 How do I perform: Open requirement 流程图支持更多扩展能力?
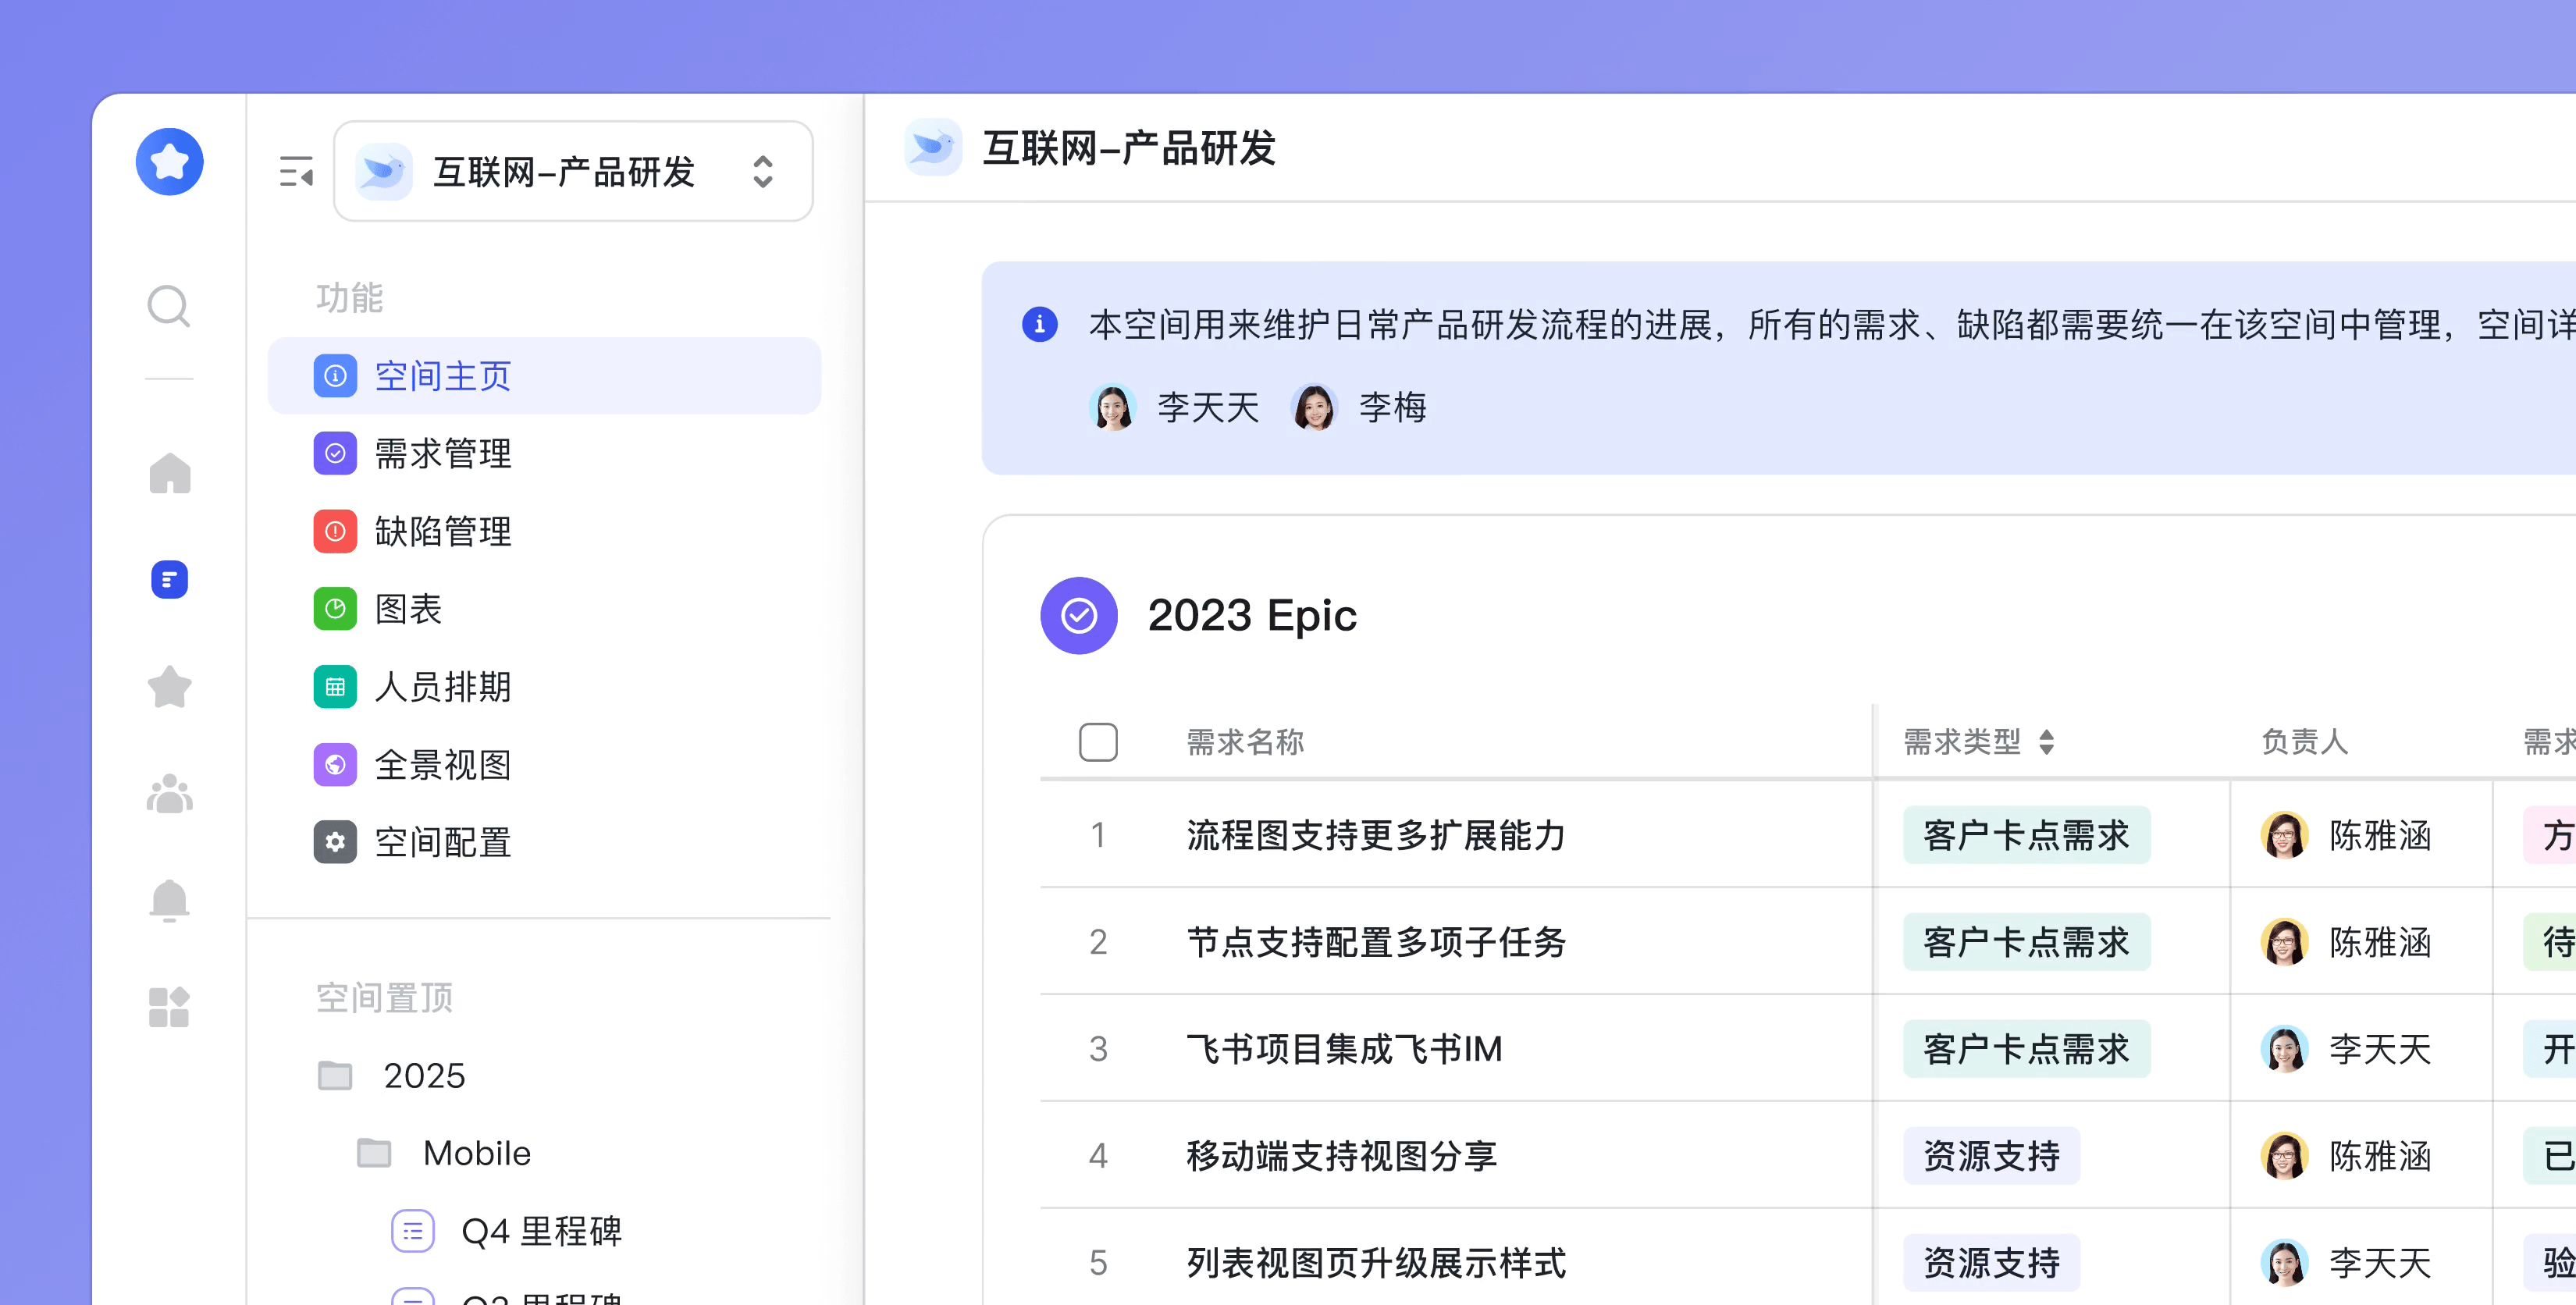tap(1376, 835)
